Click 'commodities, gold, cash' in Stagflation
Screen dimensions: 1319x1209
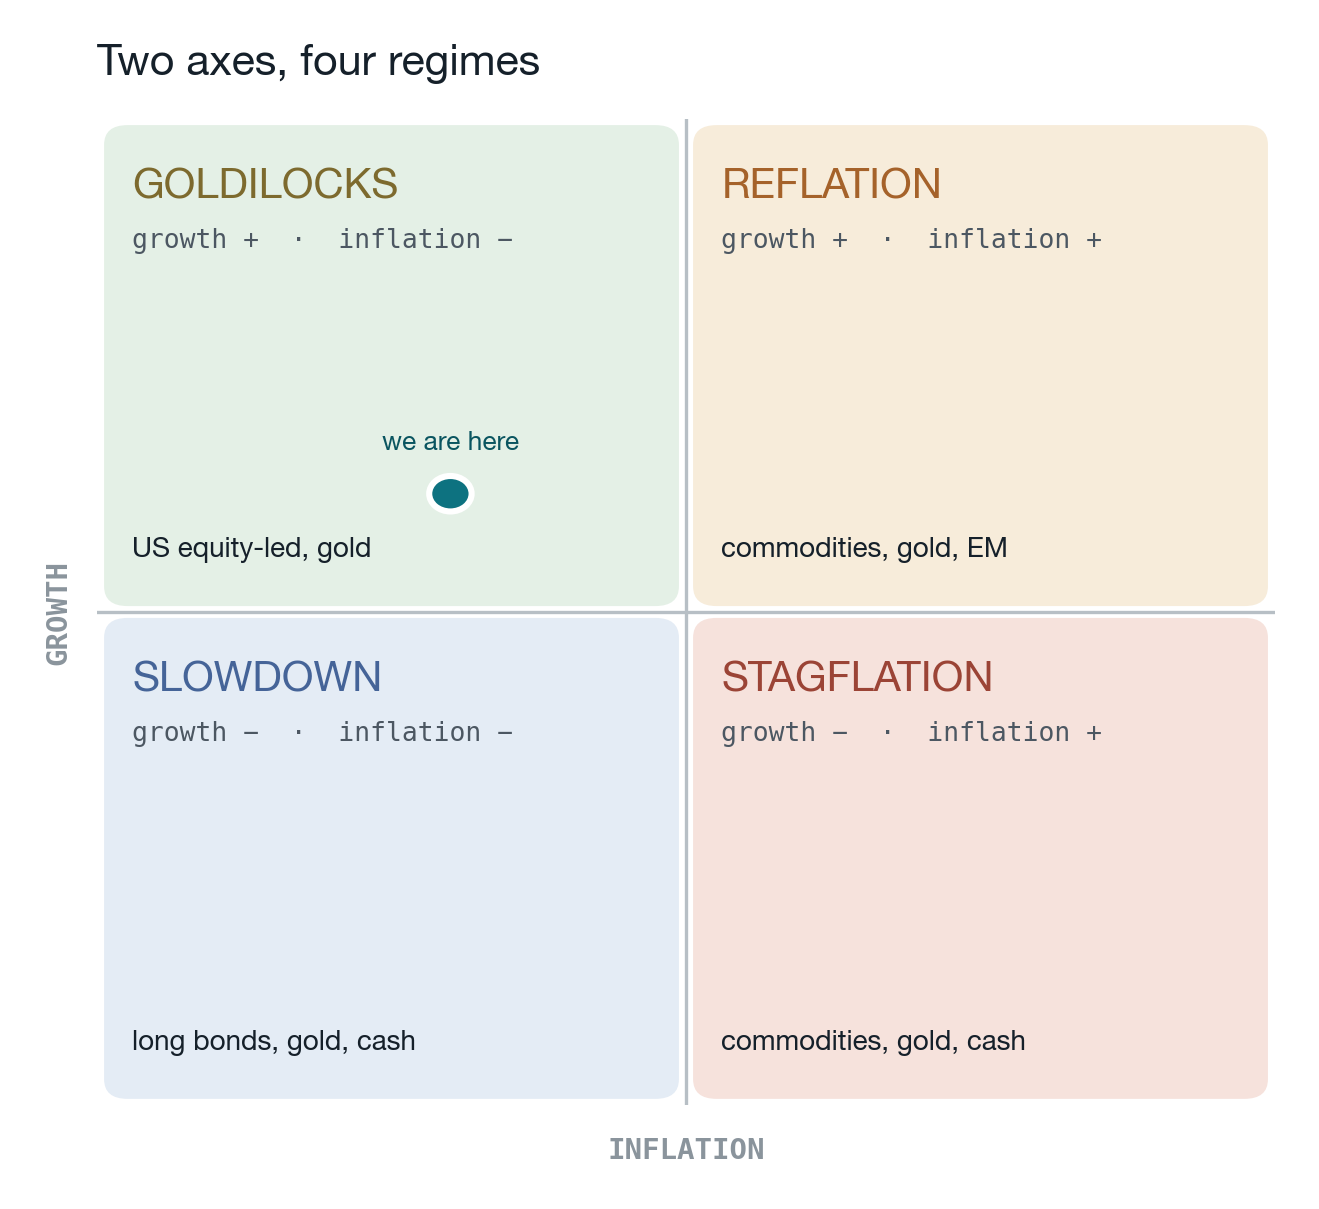[873, 1041]
